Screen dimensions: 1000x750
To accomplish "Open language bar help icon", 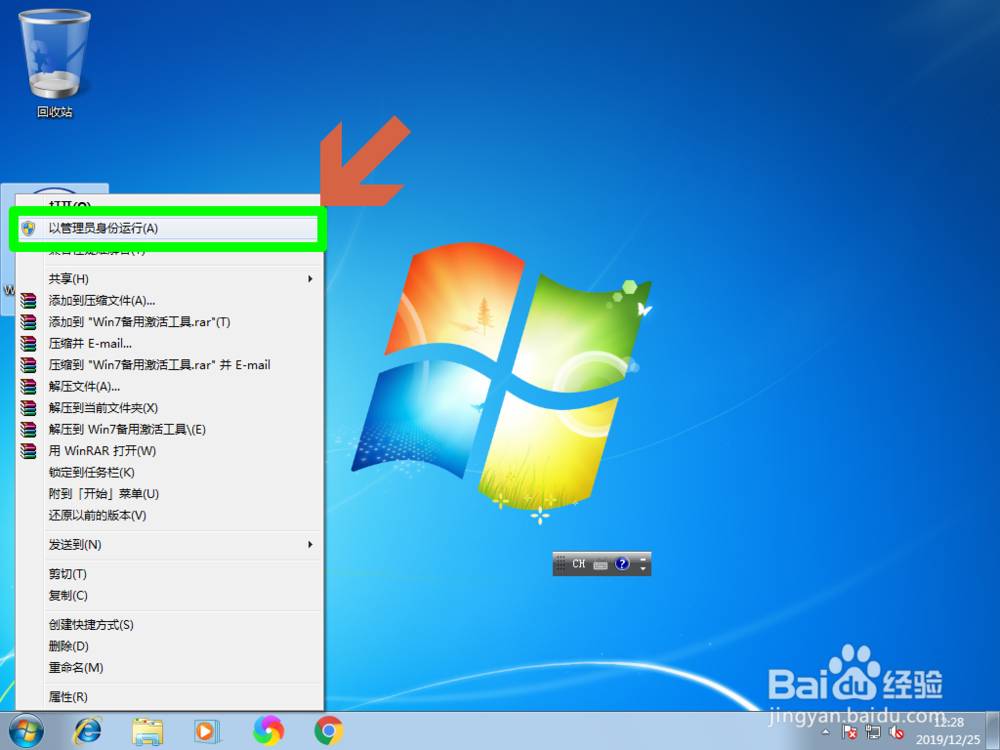I will tap(622, 564).
